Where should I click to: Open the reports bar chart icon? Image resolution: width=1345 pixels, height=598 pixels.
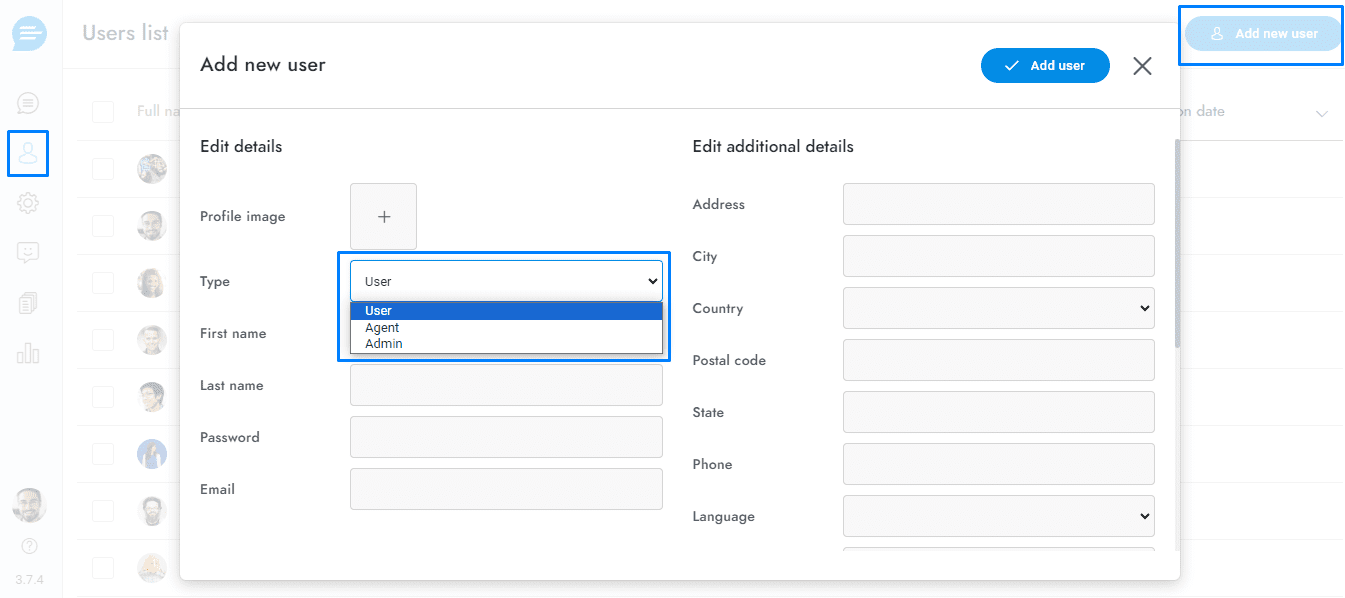click(x=28, y=353)
